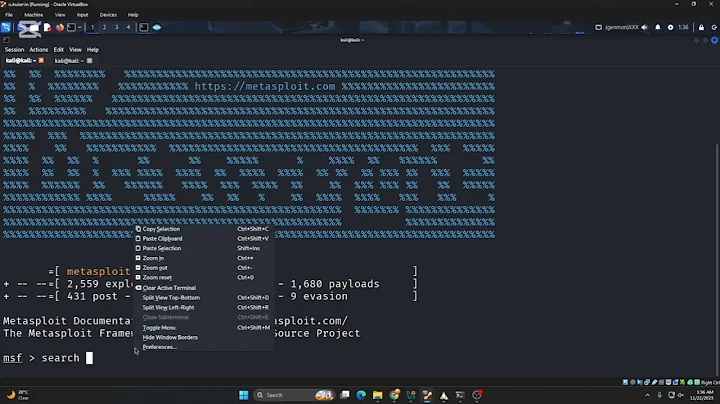Choose Toggle Menu in context menu
The width and height of the screenshot is (720, 404).
[x=203, y=328]
